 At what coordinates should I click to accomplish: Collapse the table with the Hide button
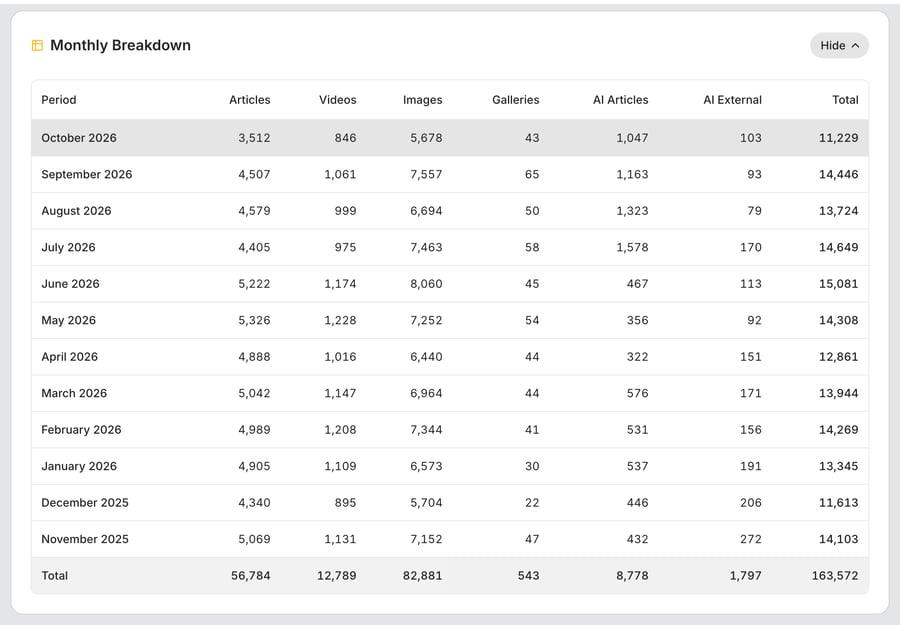click(x=839, y=45)
